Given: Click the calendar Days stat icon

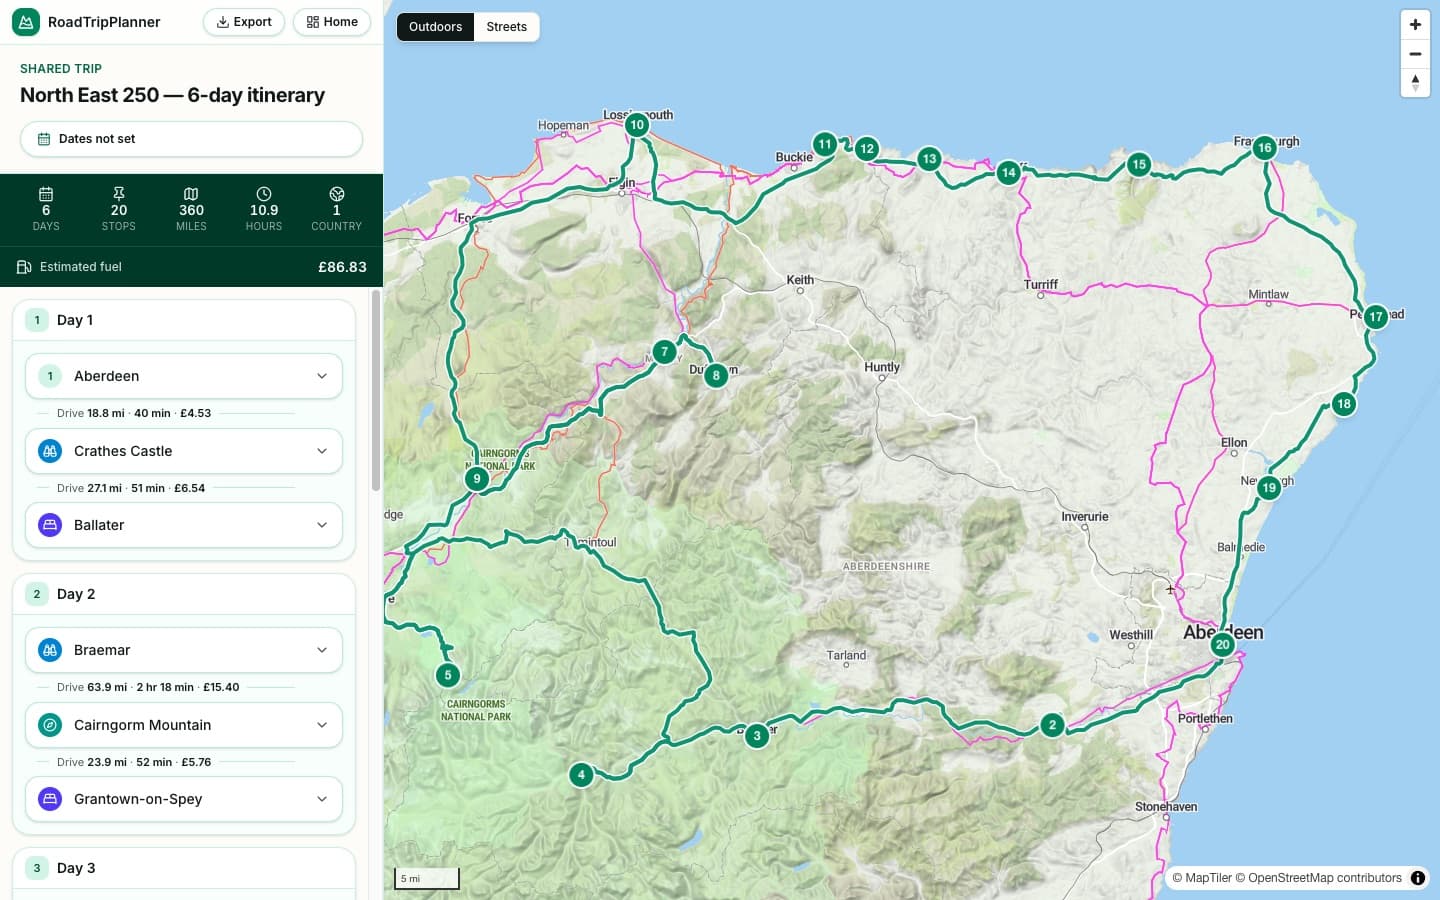Looking at the screenshot, I should (46, 193).
